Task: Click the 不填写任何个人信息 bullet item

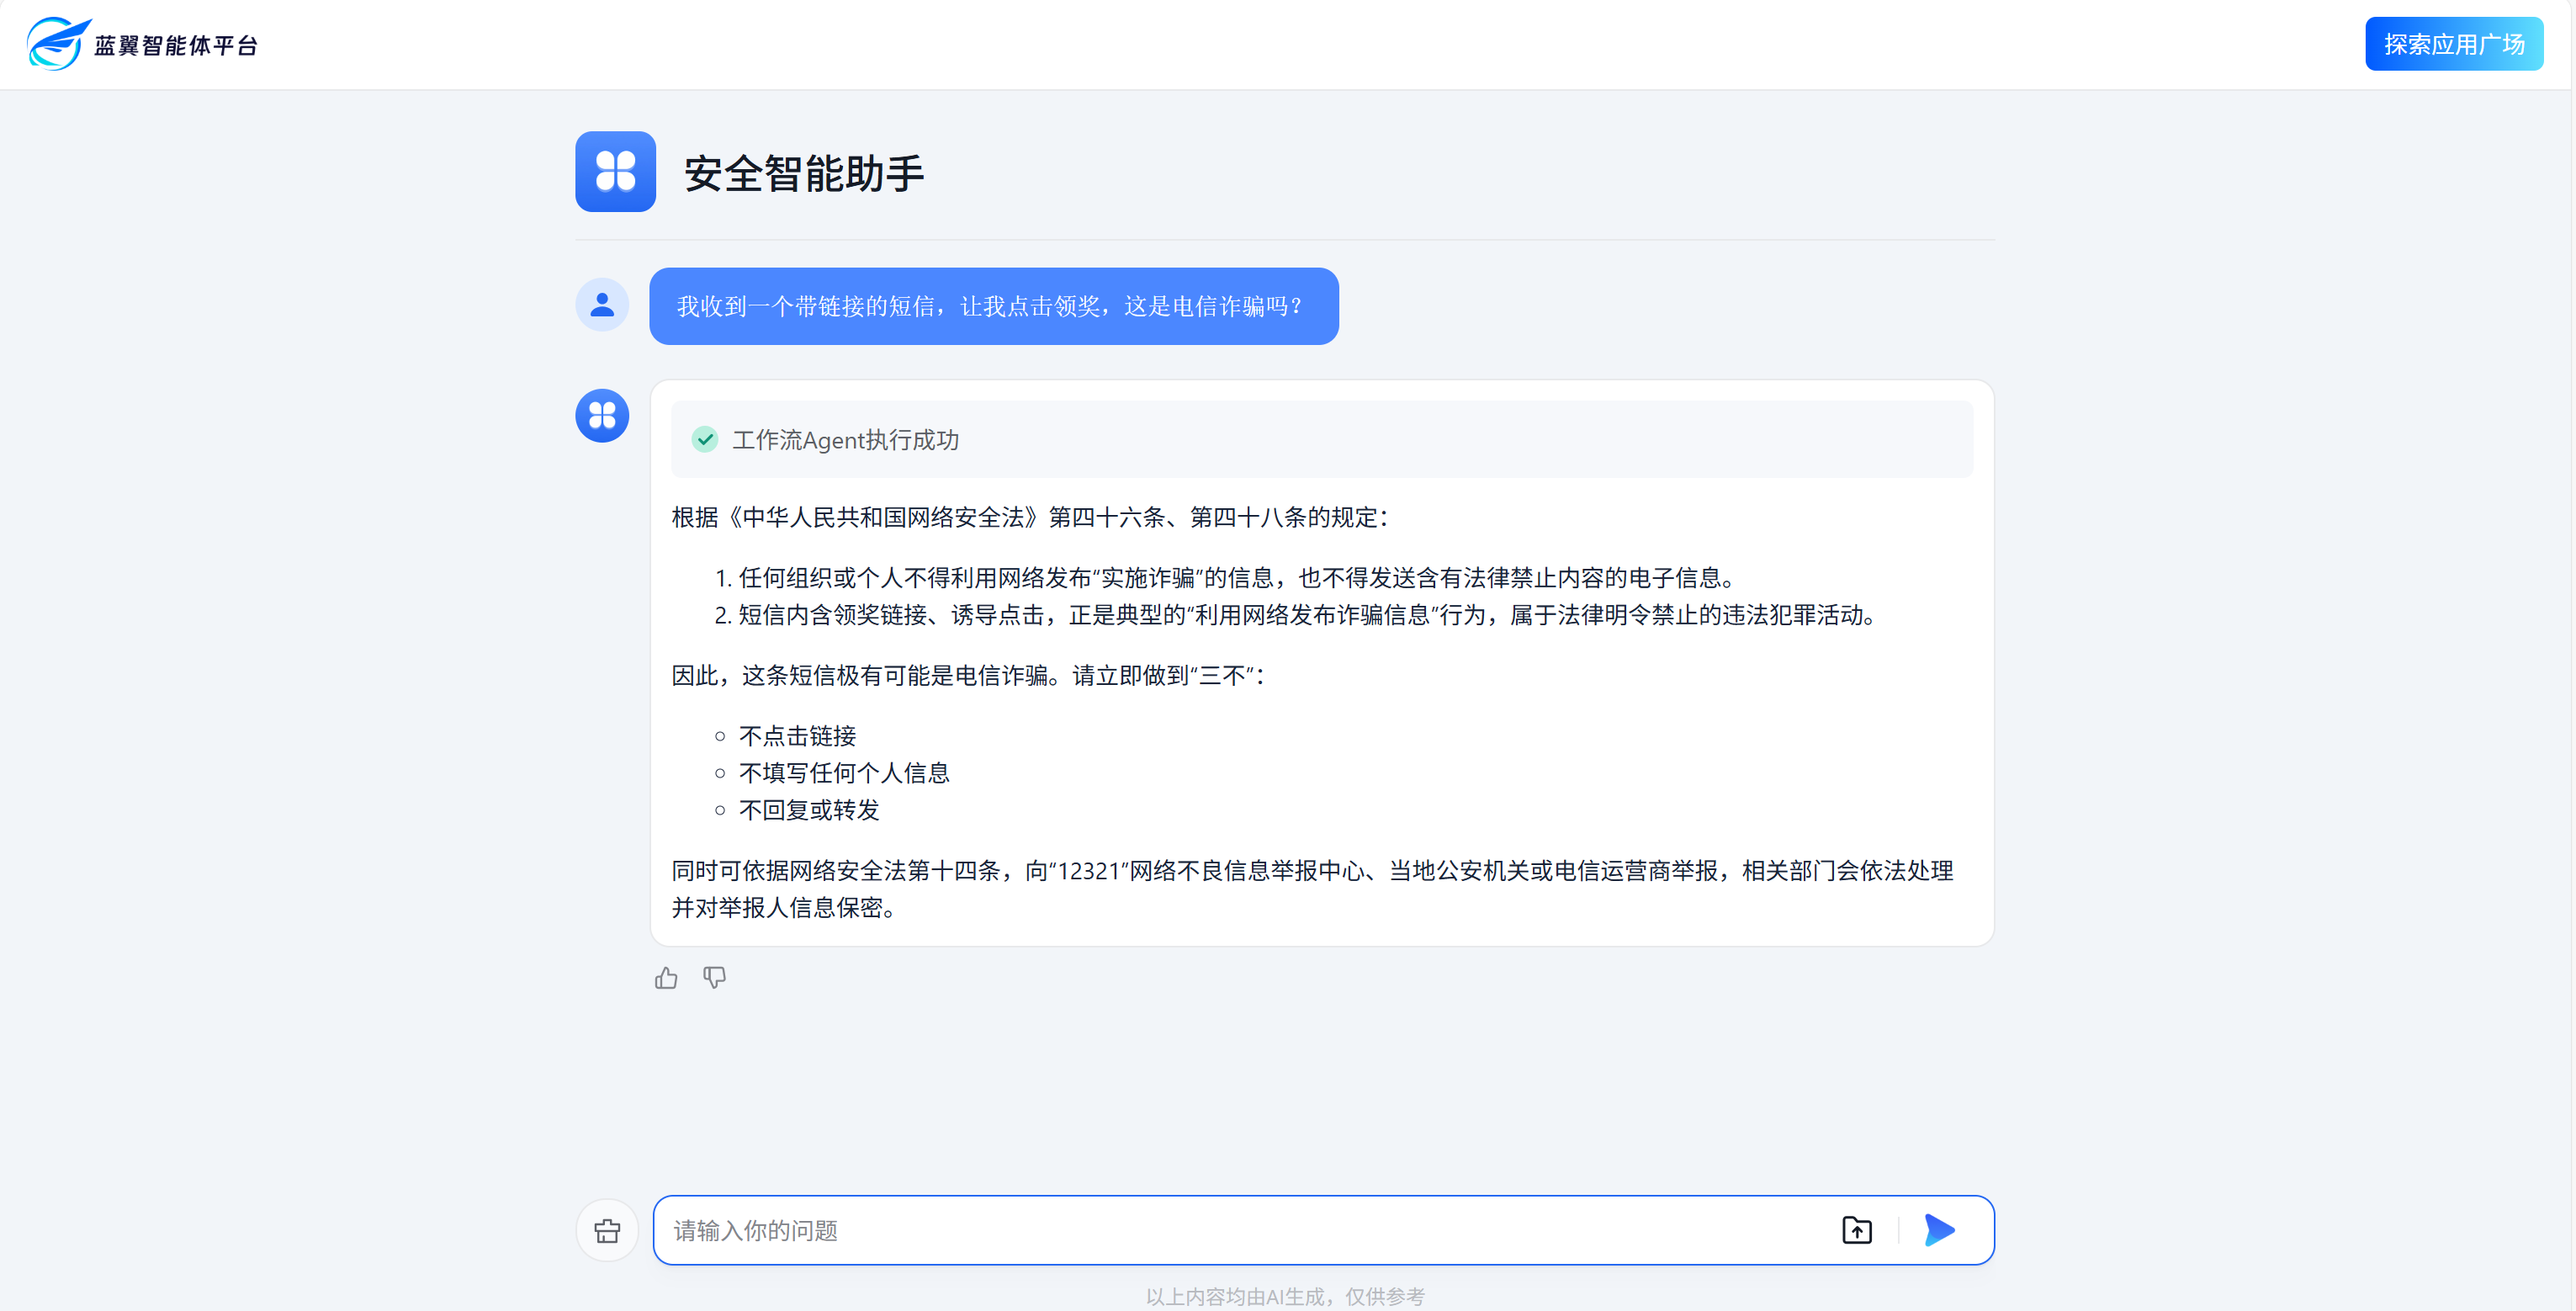Action: tap(843, 773)
